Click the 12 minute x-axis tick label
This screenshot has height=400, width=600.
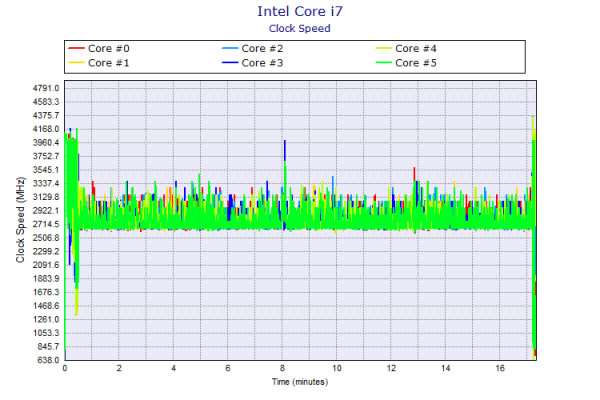[x=391, y=368]
